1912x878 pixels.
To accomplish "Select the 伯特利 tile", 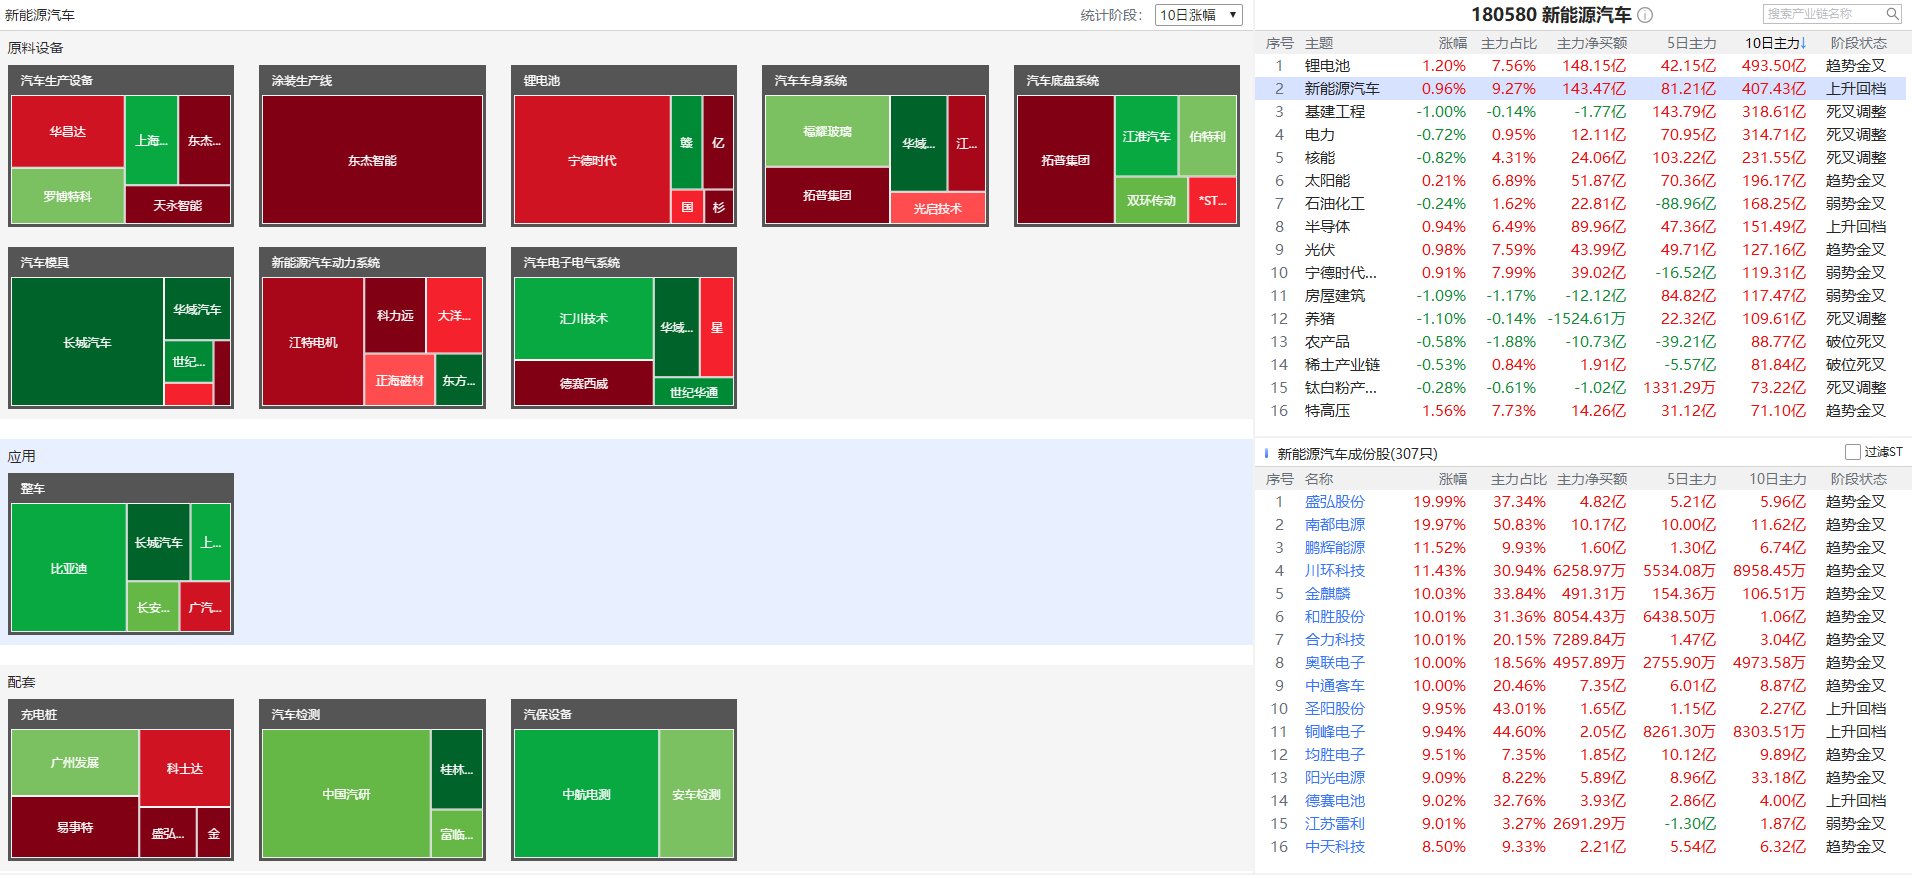I will pos(1207,136).
